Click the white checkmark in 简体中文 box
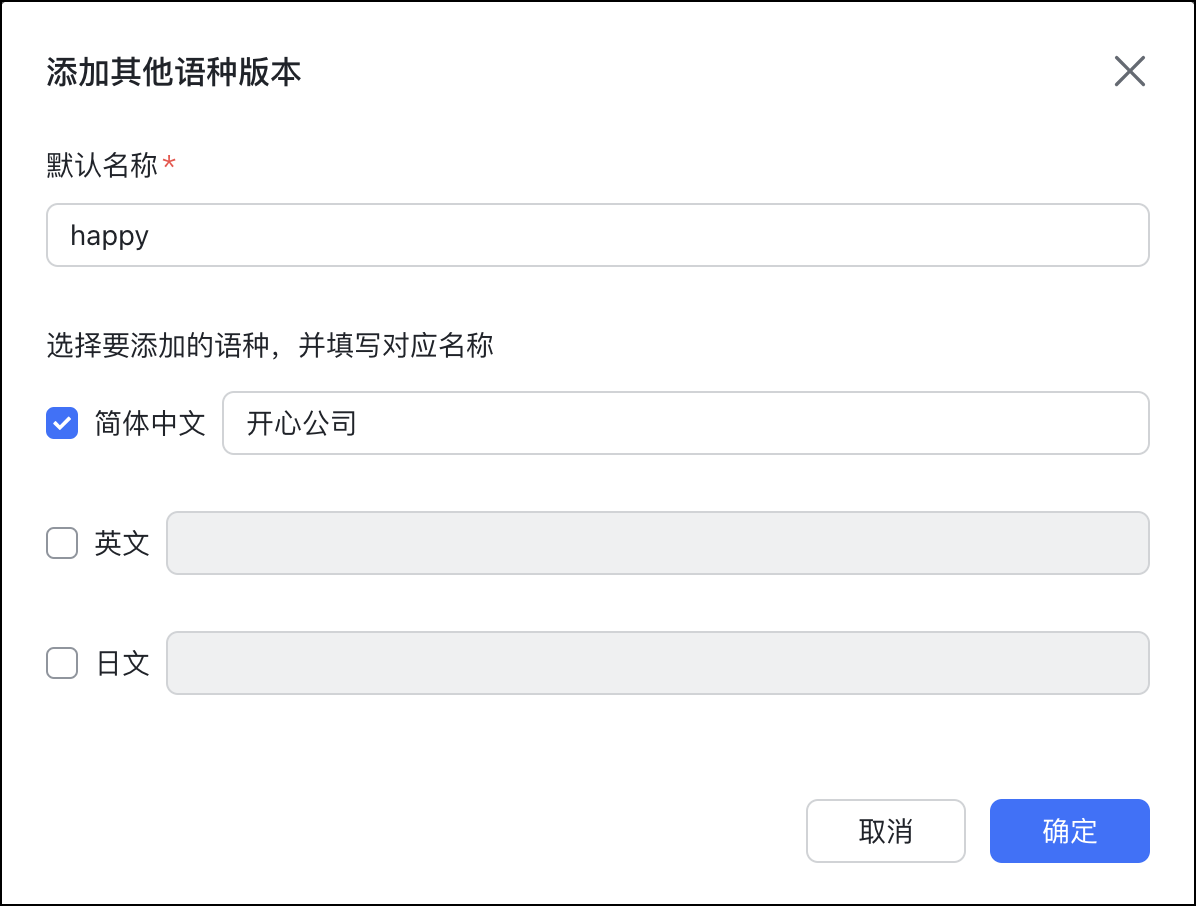This screenshot has width=1196, height=906. click(62, 423)
